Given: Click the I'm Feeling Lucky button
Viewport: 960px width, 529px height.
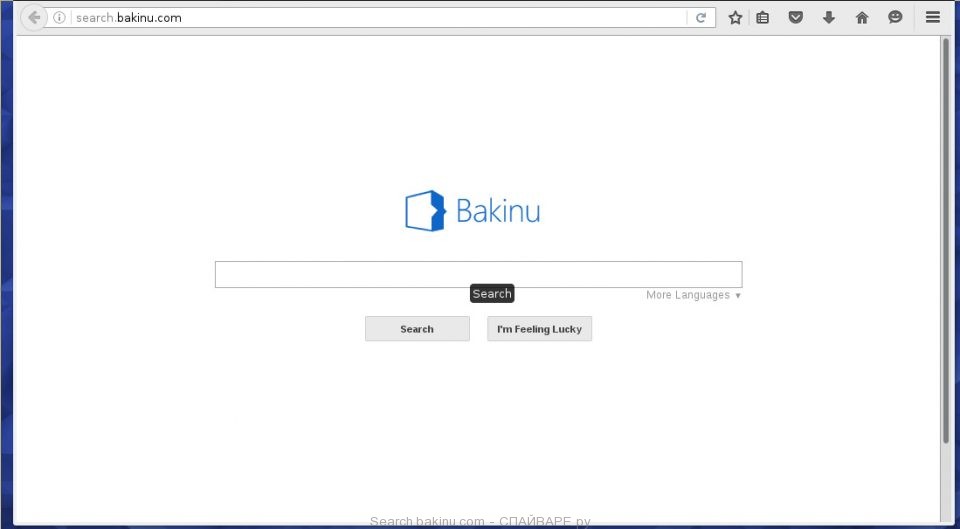Looking at the screenshot, I should pyautogui.click(x=539, y=329).
